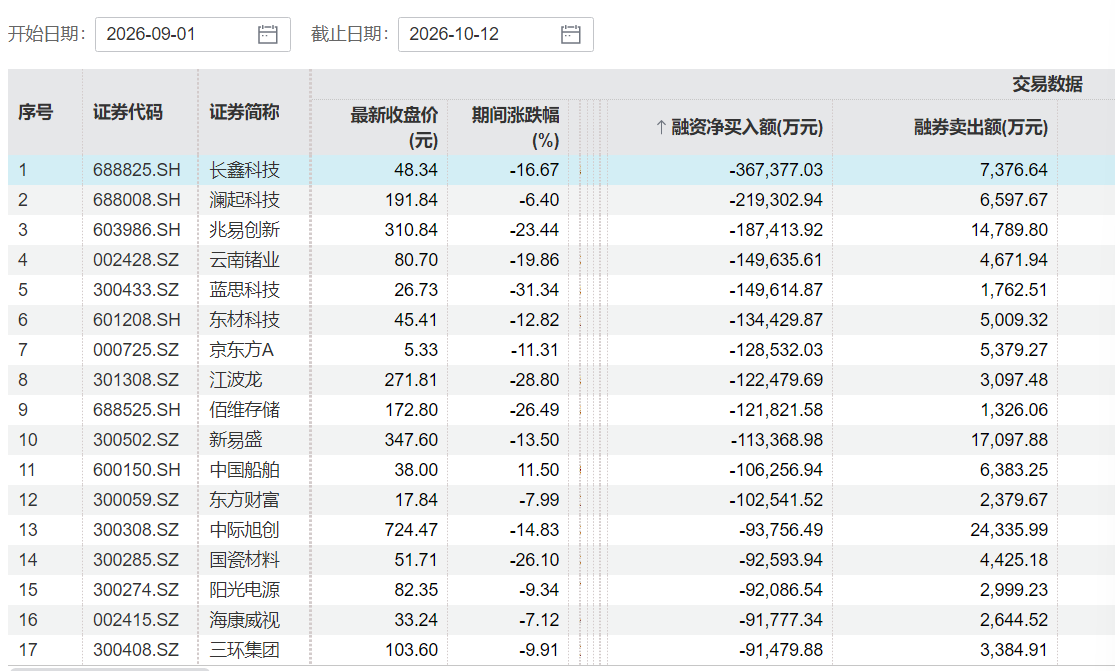Open the start date calendar icon

coord(267,34)
